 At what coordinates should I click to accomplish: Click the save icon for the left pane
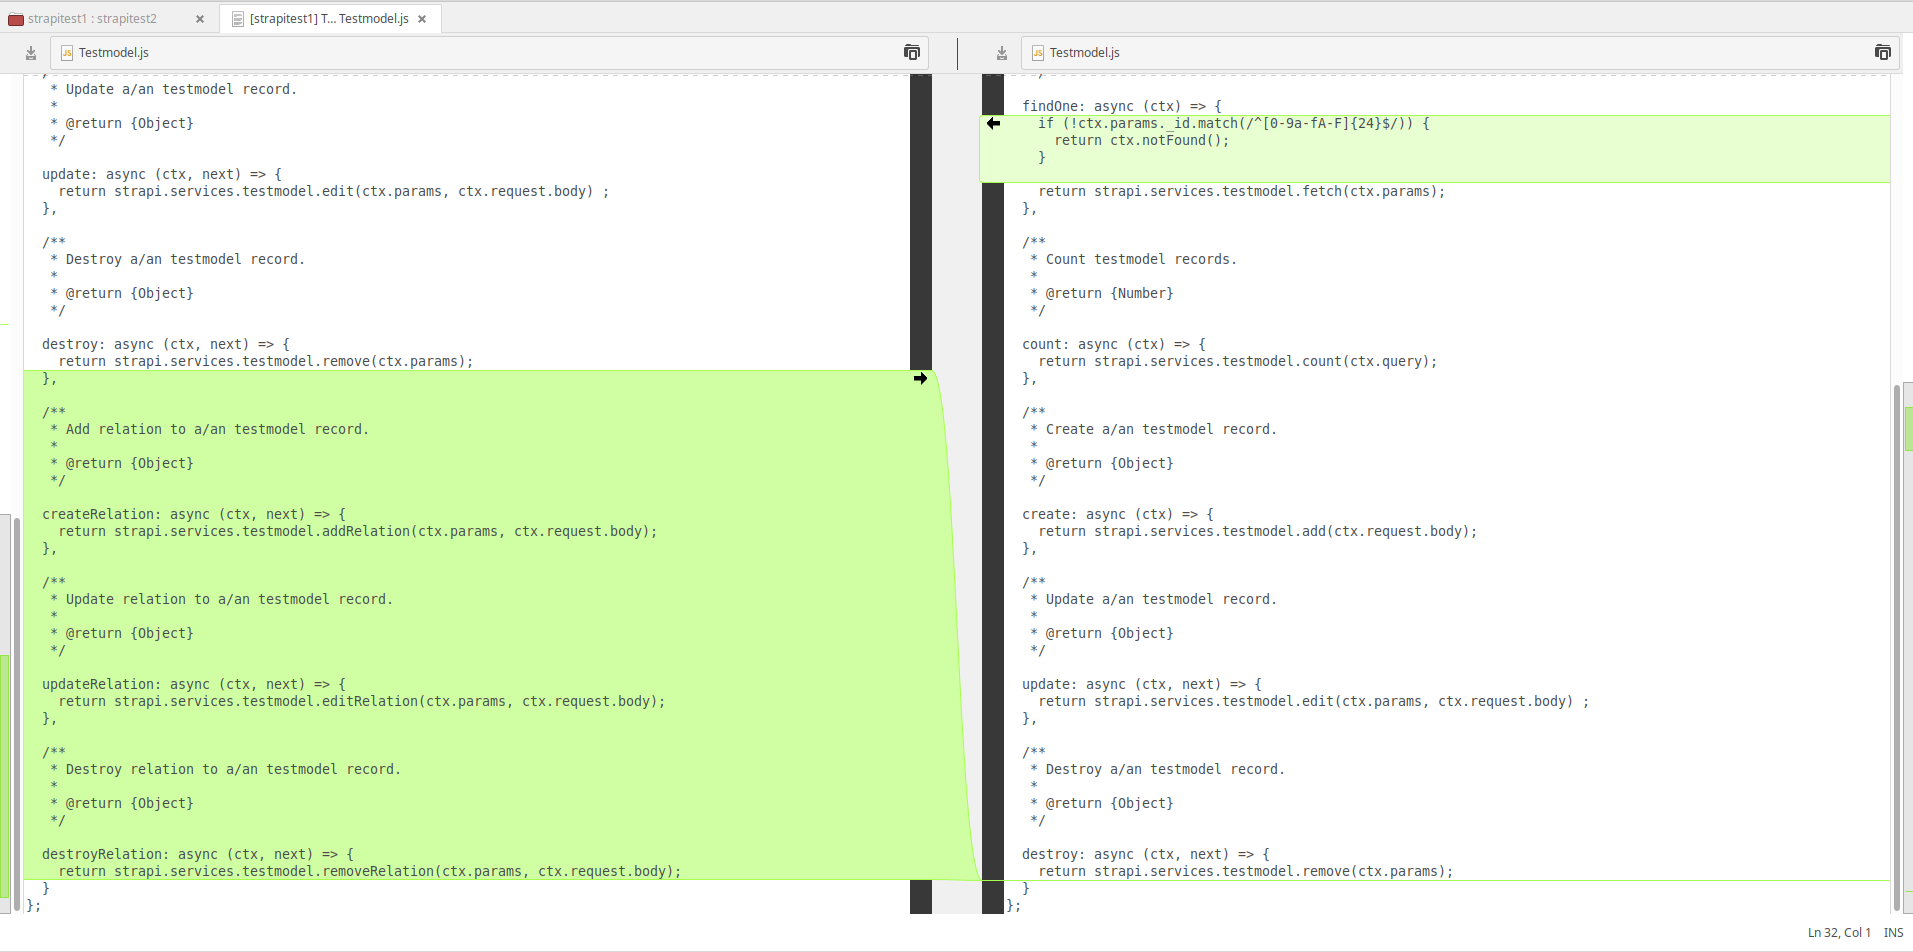[31, 52]
